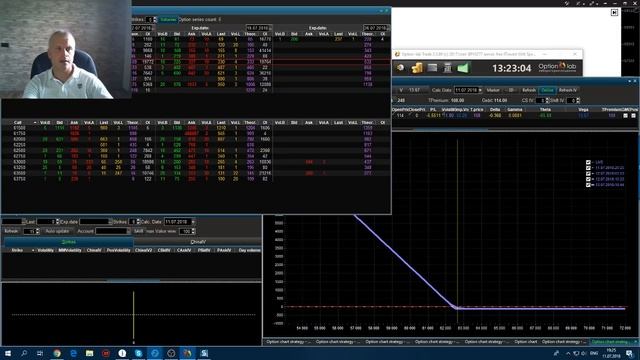Open Microsoft Edge from taskbar
640x360 pixels.
coord(73,353)
